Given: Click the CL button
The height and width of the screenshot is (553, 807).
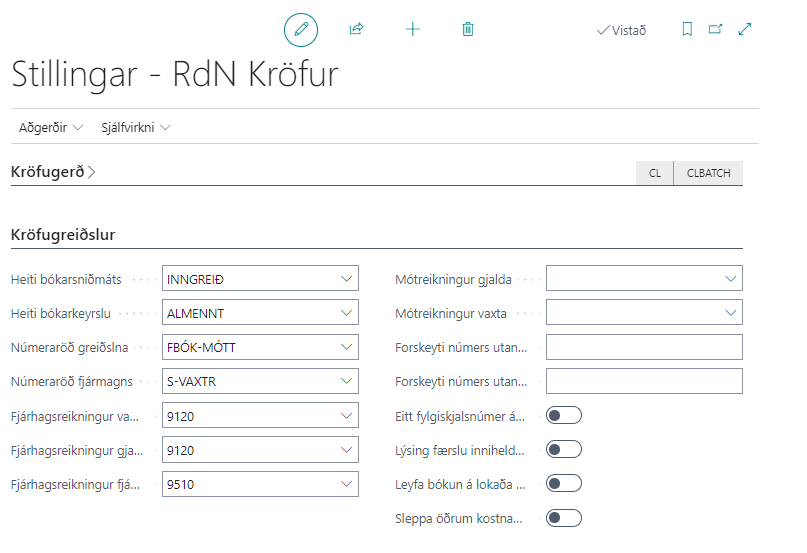Looking at the screenshot, I should (655, 173).
